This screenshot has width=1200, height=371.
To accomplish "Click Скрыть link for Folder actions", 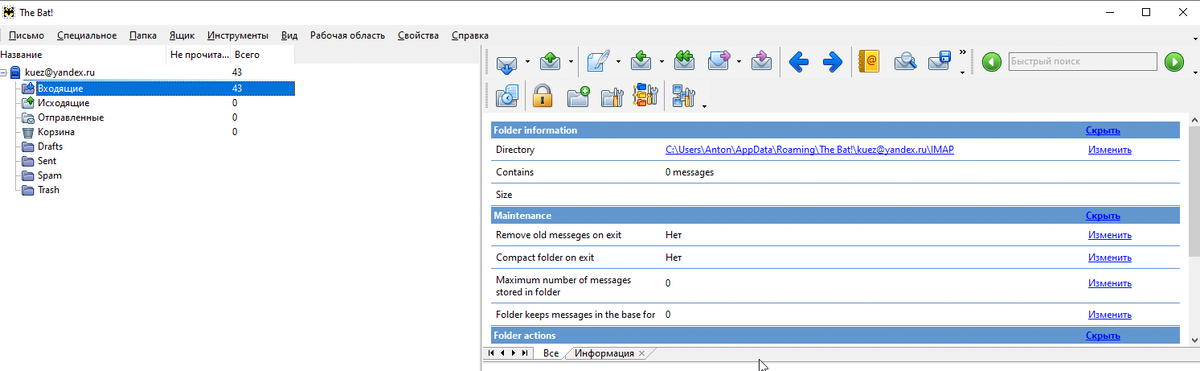I will pyautogui.click(x=1103, y=336).
